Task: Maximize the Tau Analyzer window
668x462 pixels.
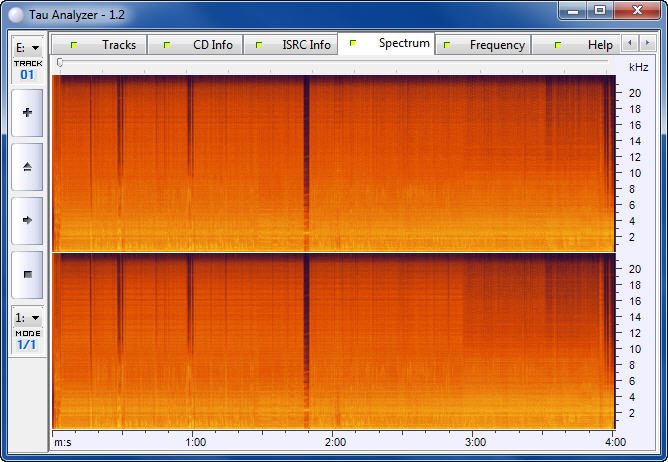Action: [x=600, y=10]
